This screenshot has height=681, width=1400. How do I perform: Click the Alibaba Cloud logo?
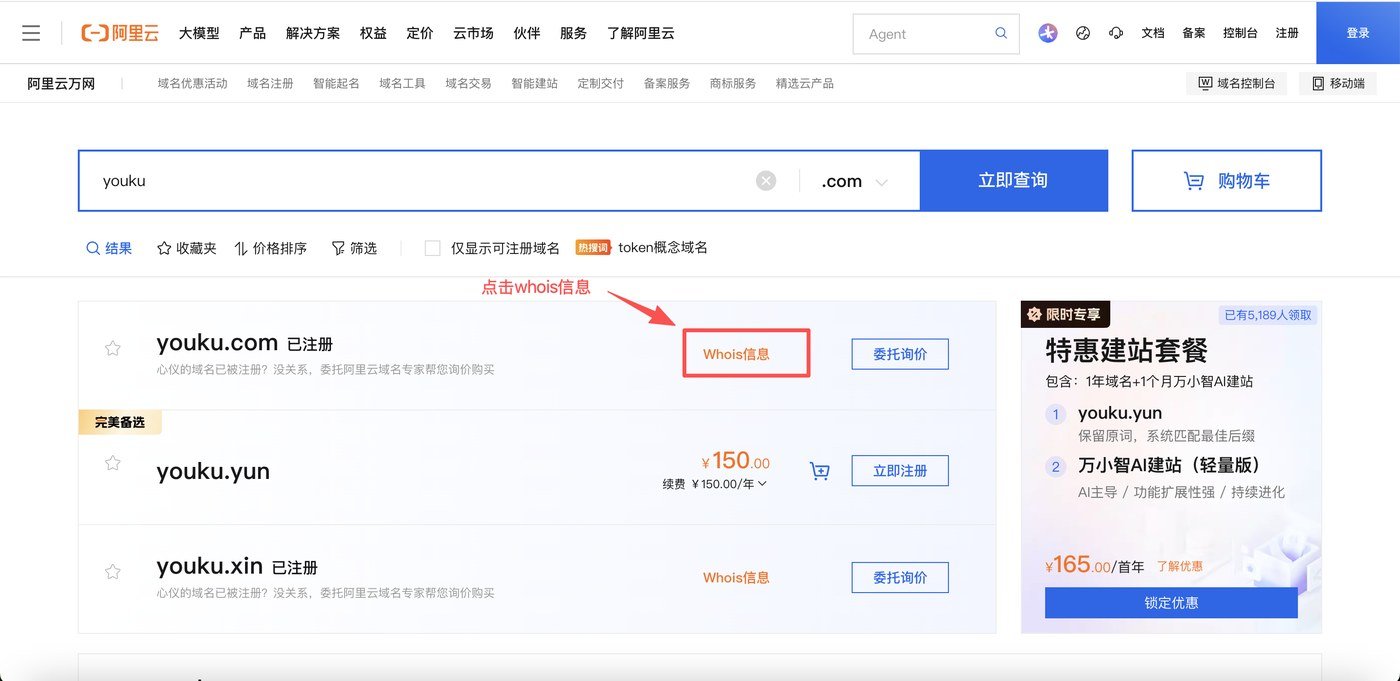tap(120, 33)
